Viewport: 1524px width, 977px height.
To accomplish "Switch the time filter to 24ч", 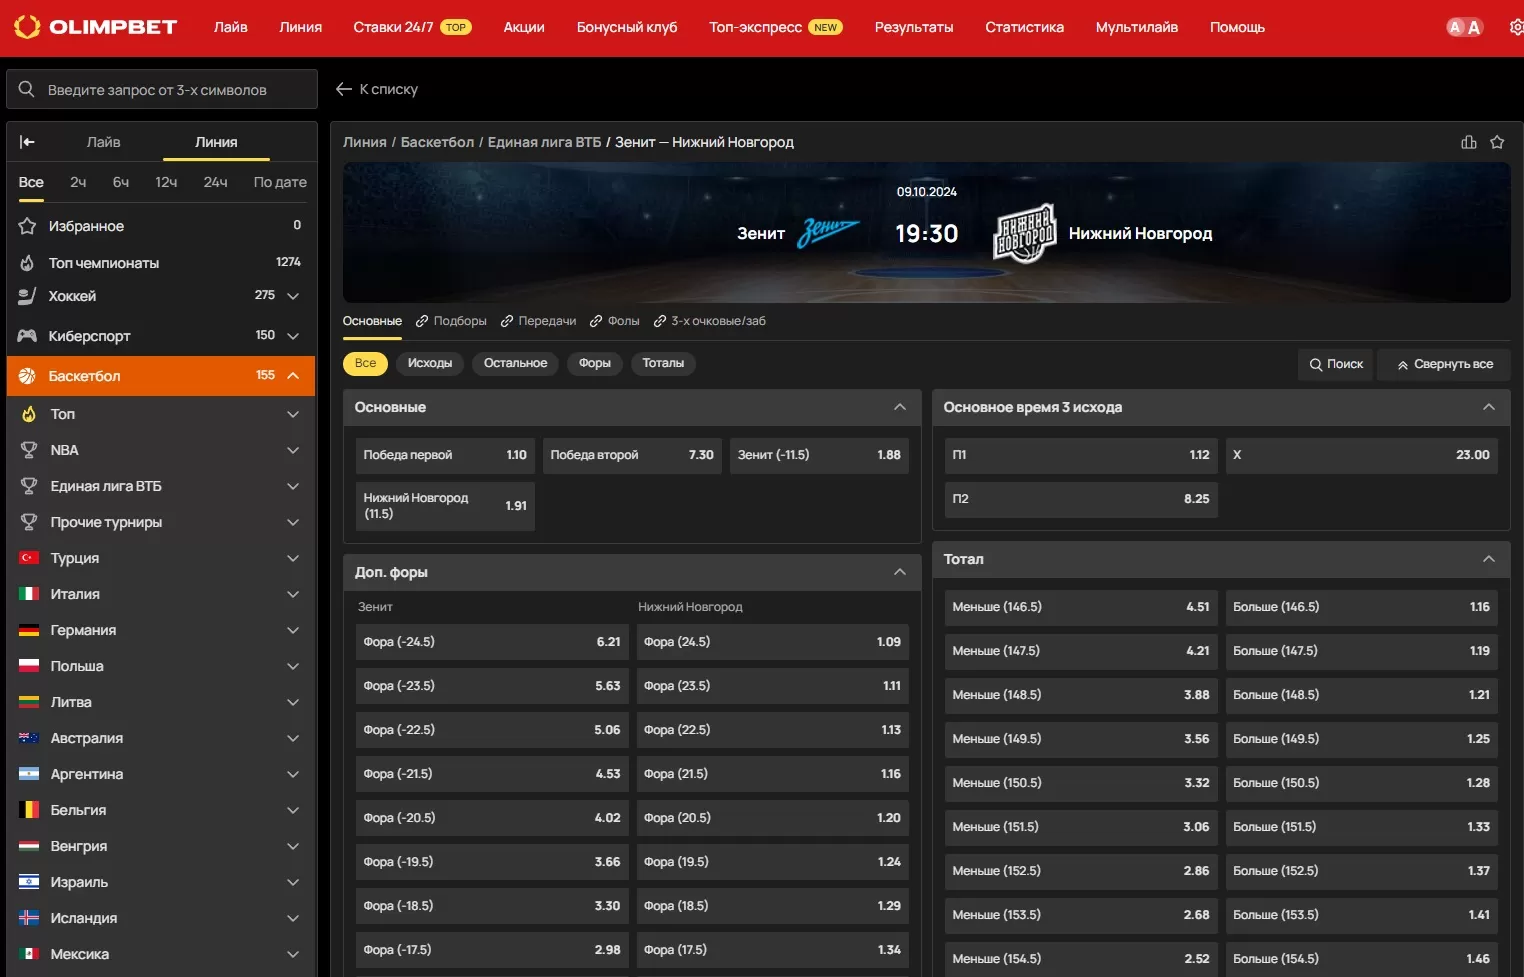I will (215, 182).
